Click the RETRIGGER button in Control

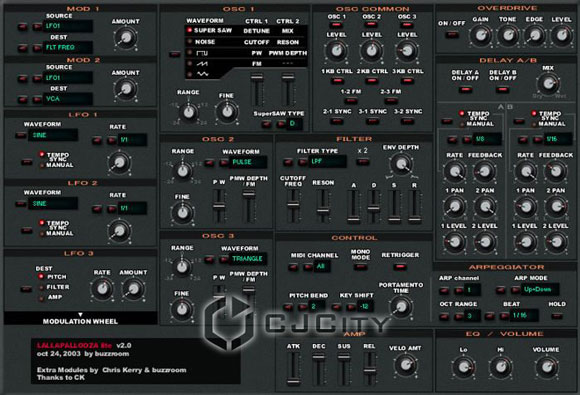tap(399, 266)
